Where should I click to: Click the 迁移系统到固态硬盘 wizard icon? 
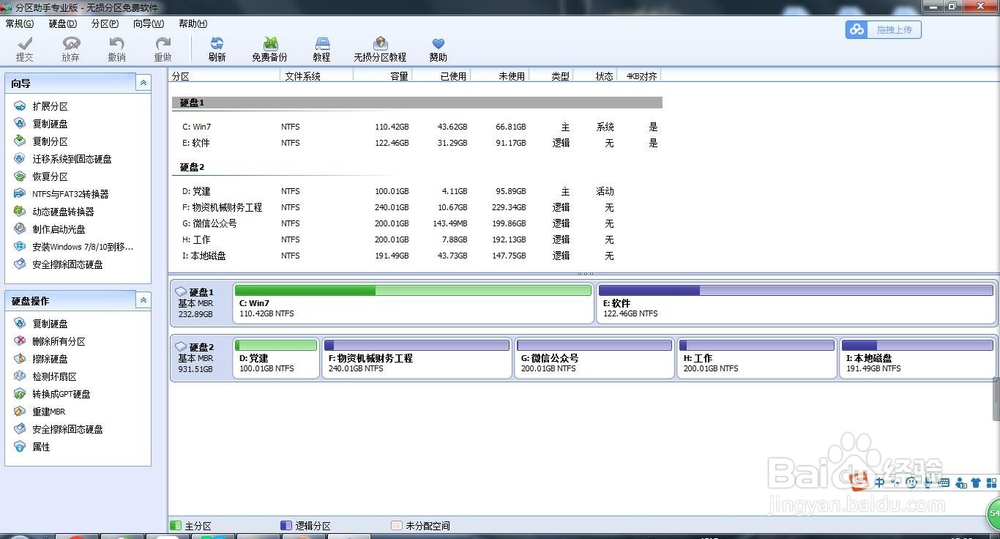20,159
